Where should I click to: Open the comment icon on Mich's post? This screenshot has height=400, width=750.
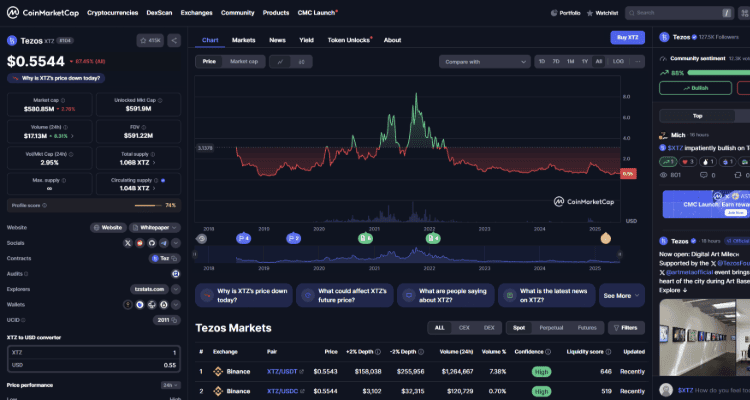[704, 175]
